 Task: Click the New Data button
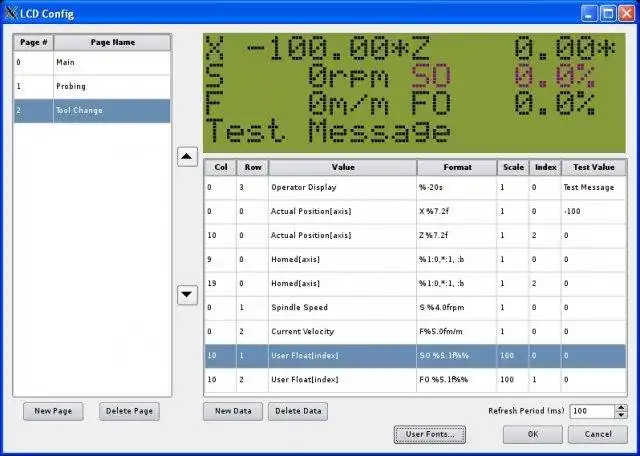[x=233, y=411]
